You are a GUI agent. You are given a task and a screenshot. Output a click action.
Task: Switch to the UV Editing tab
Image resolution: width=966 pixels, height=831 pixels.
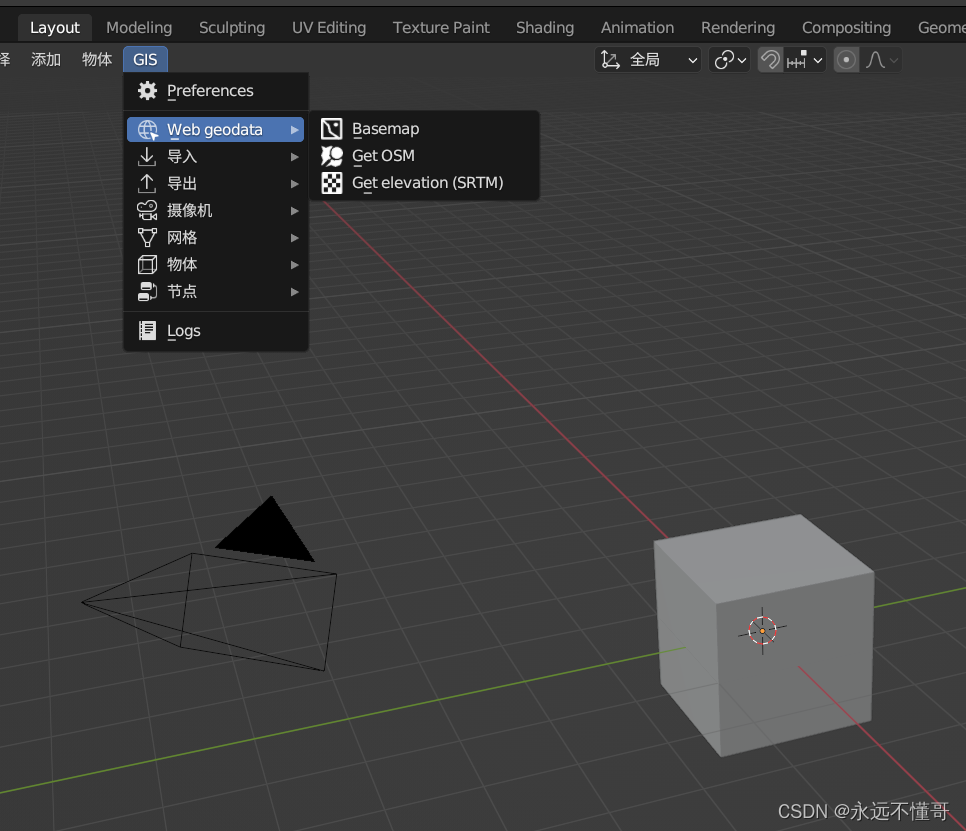tap(329, 28)
